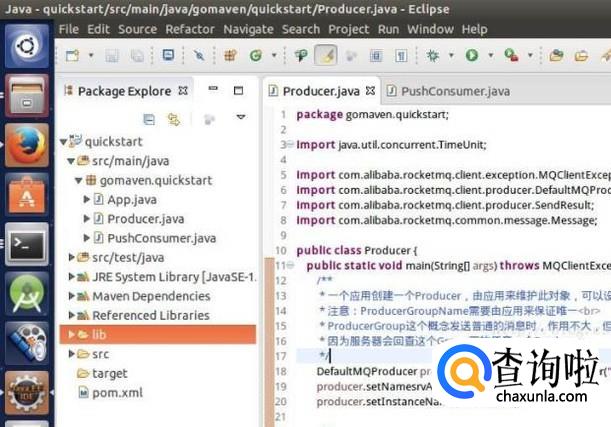Expand Producer.java in the tree
Viewport: 611px width, 427px height.
point(87,219)
